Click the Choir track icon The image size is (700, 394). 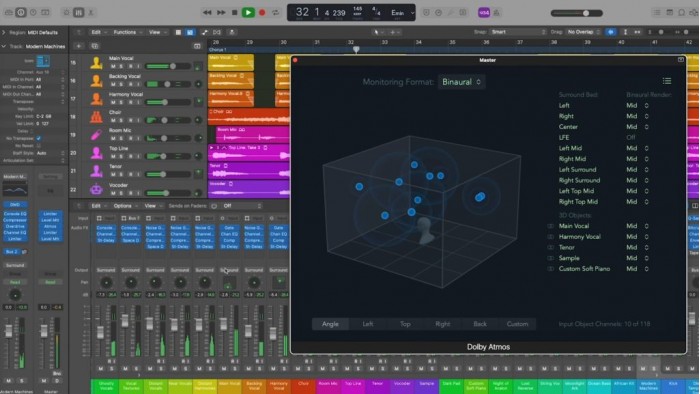(96, 117)
